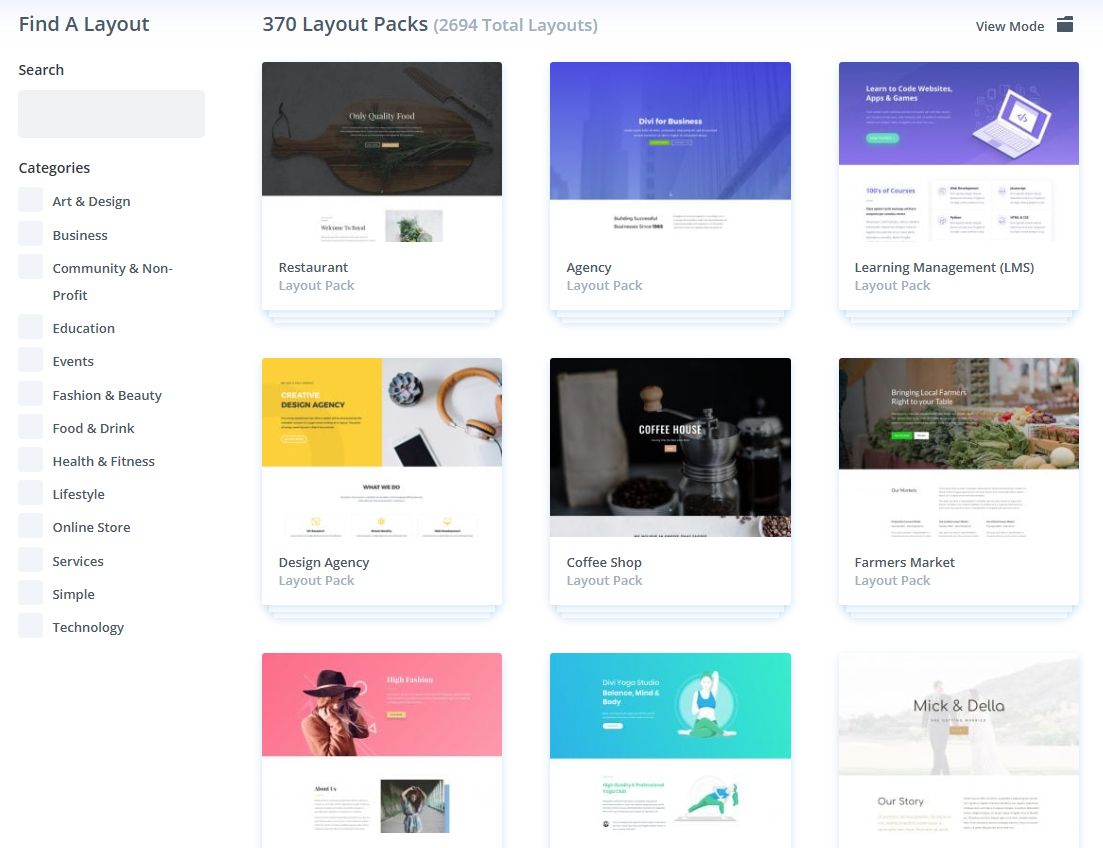
Task: Select the Food & Drink label
Action: click(x=94, y=428)
